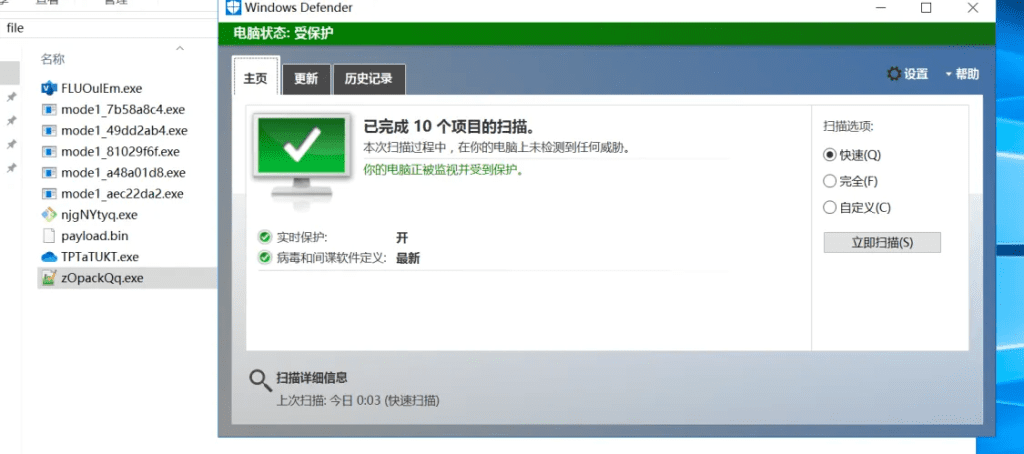Click the payload.bin blank file icon
Image resolution: width=1024 pixels, height=454 pixels.
tap(49, 236)
